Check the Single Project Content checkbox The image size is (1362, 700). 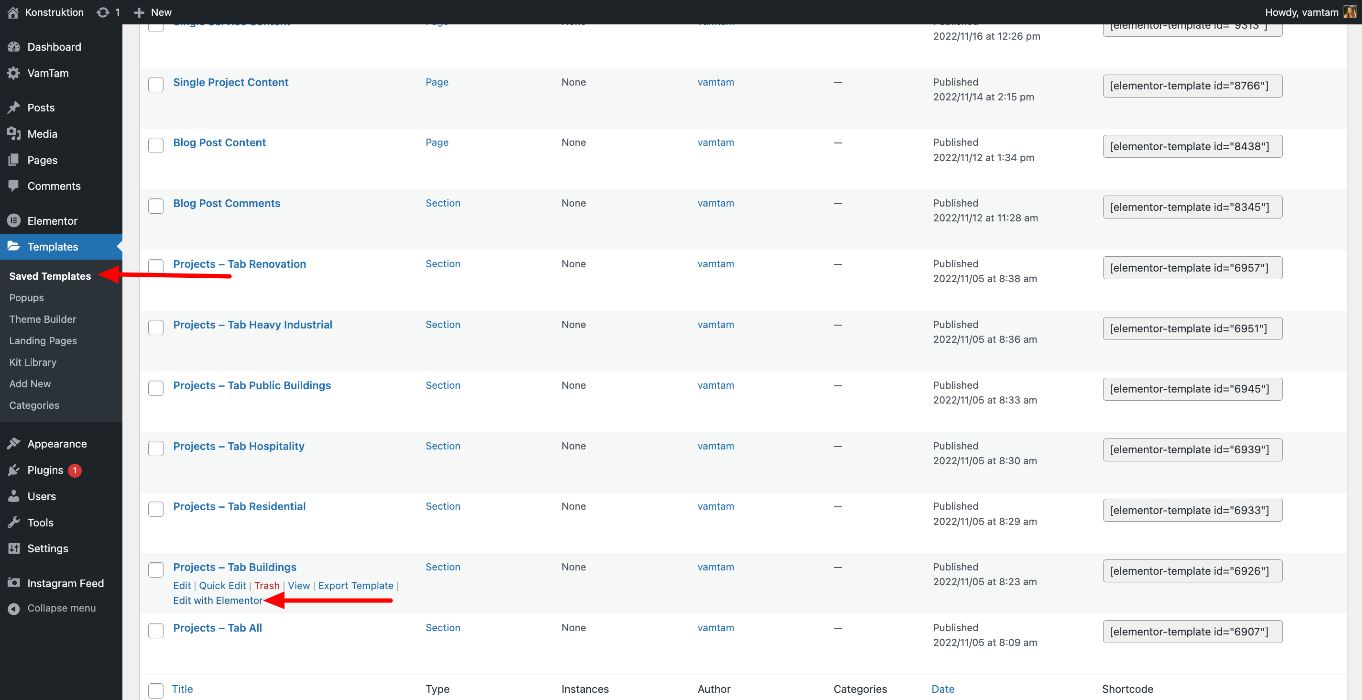[x=156, y=85]
